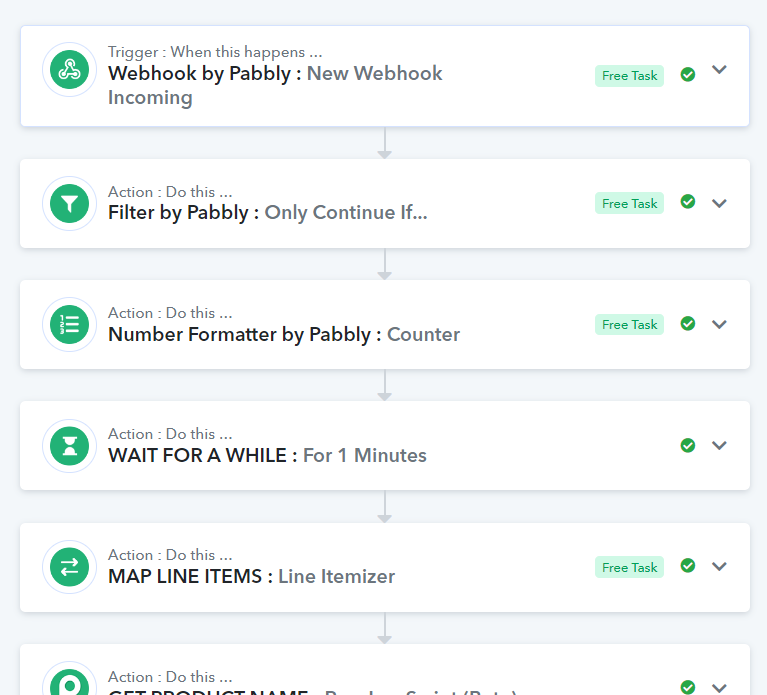767x695 pixels.
Task: Click Free Task badge on Line Itemizer step
Action: point(629,567)
